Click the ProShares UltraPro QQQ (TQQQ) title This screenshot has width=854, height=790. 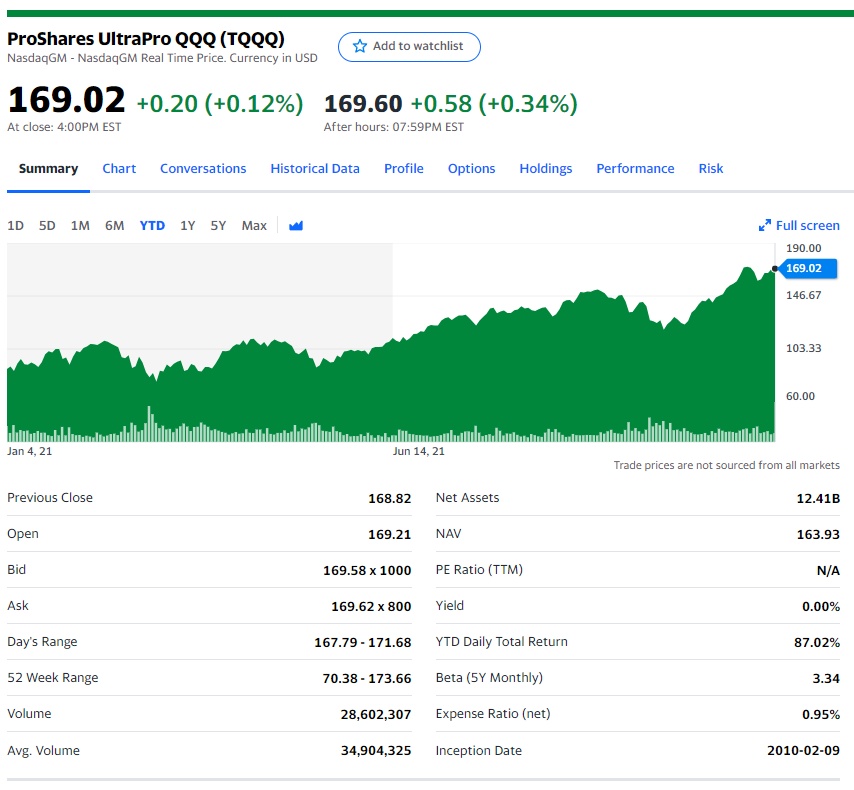point(146,39)
